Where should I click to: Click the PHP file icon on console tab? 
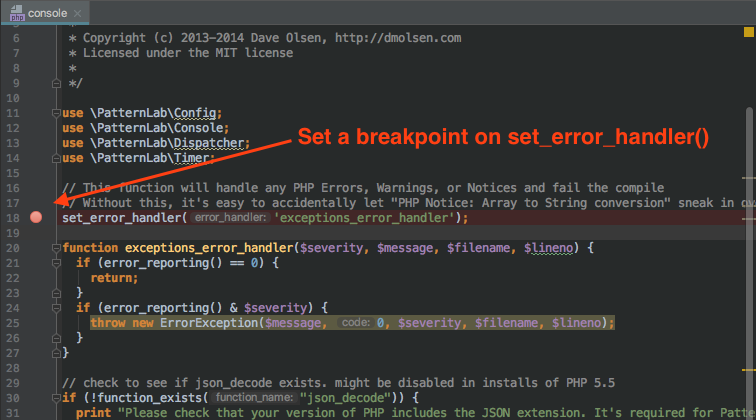(x=17, y=14)
